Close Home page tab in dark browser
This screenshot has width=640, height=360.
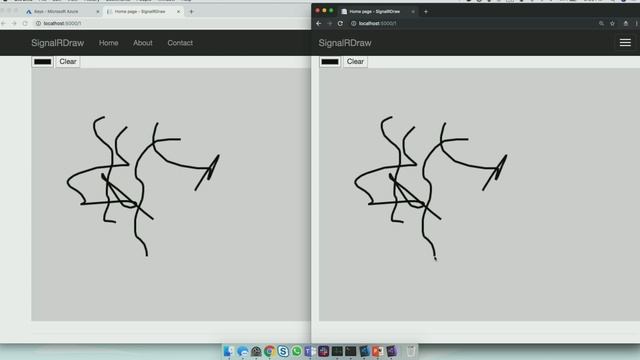(x=413, y=12)
